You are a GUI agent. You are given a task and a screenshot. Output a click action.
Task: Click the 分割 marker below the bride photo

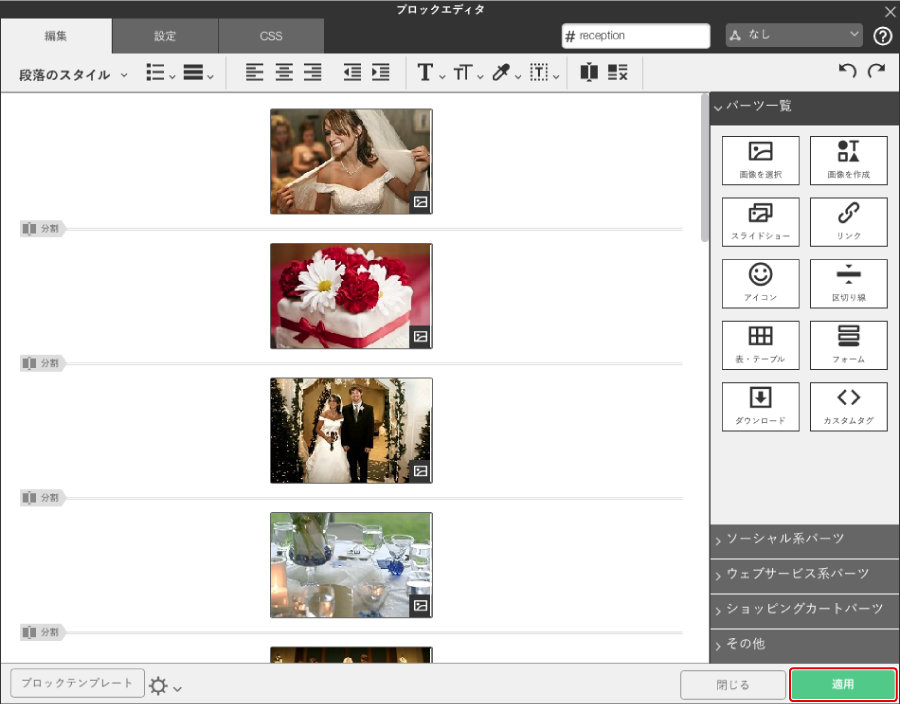pyautogui.click(x=42, y=229)
